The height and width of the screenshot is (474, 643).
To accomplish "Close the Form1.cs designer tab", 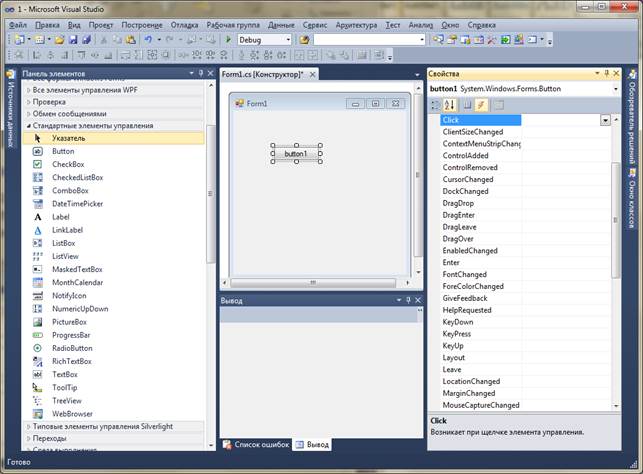I will click(312, 74).
